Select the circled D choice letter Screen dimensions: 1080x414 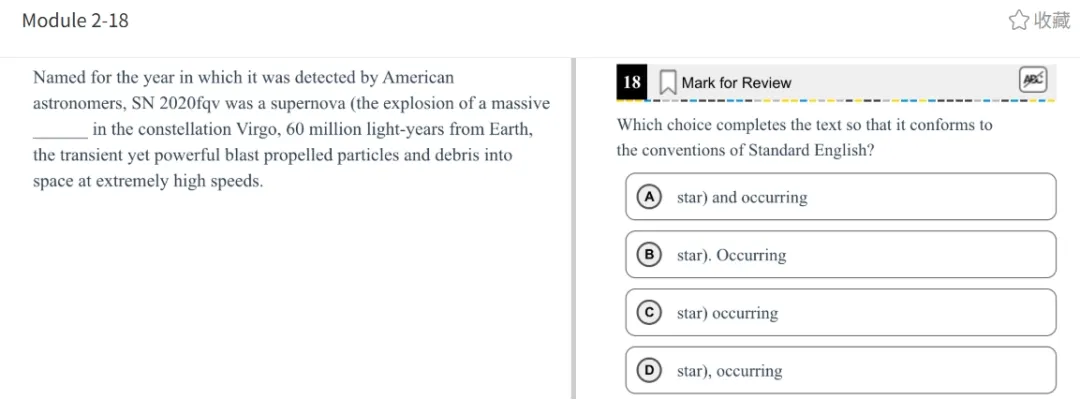648,371
